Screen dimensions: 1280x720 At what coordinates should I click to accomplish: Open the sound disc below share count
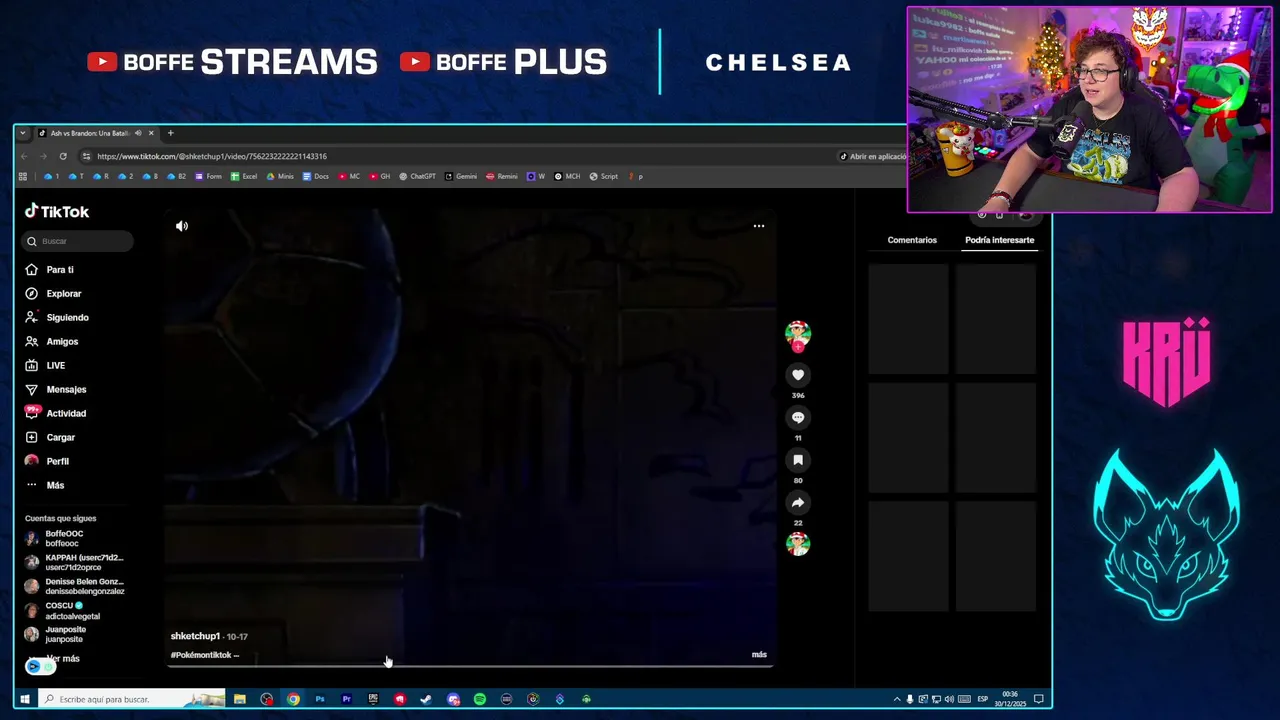click(x=798, y=544)
